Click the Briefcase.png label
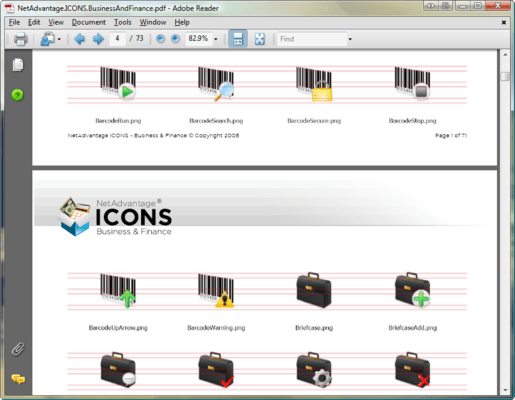 [x=314, y=328]
